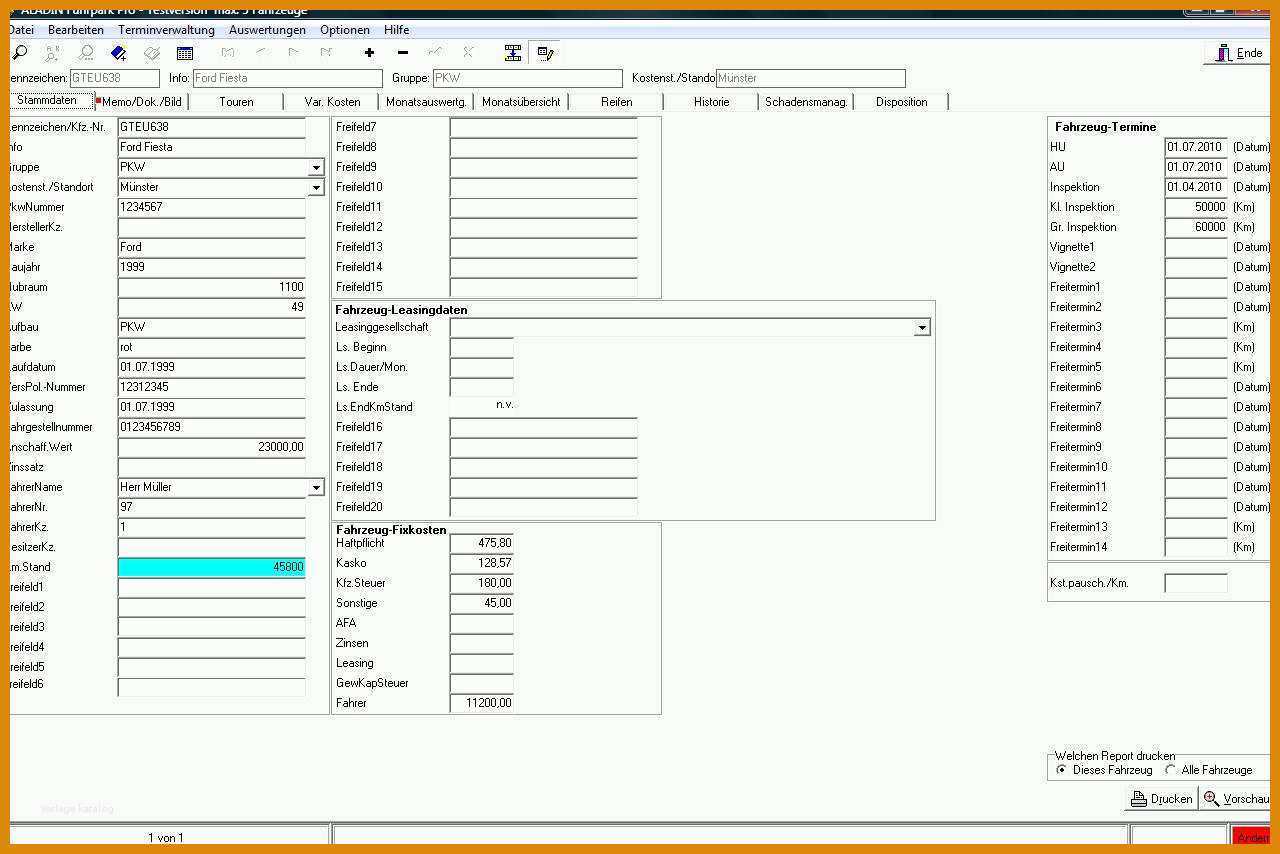Click the Vorschau preview button
This screenshot has height=854, width=1280.
[1236, 798]
